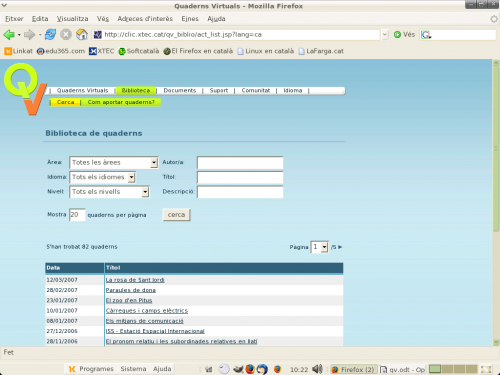
Task: Click the small Firefox icon left of the clock
Action: [x=277, y=369]
